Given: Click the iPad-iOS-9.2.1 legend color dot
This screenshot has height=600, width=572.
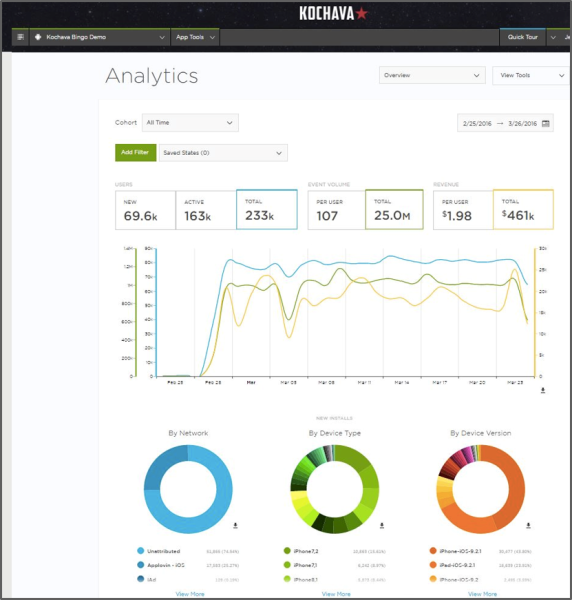Looking at the screenshot, I should click(x=433, y=565).
